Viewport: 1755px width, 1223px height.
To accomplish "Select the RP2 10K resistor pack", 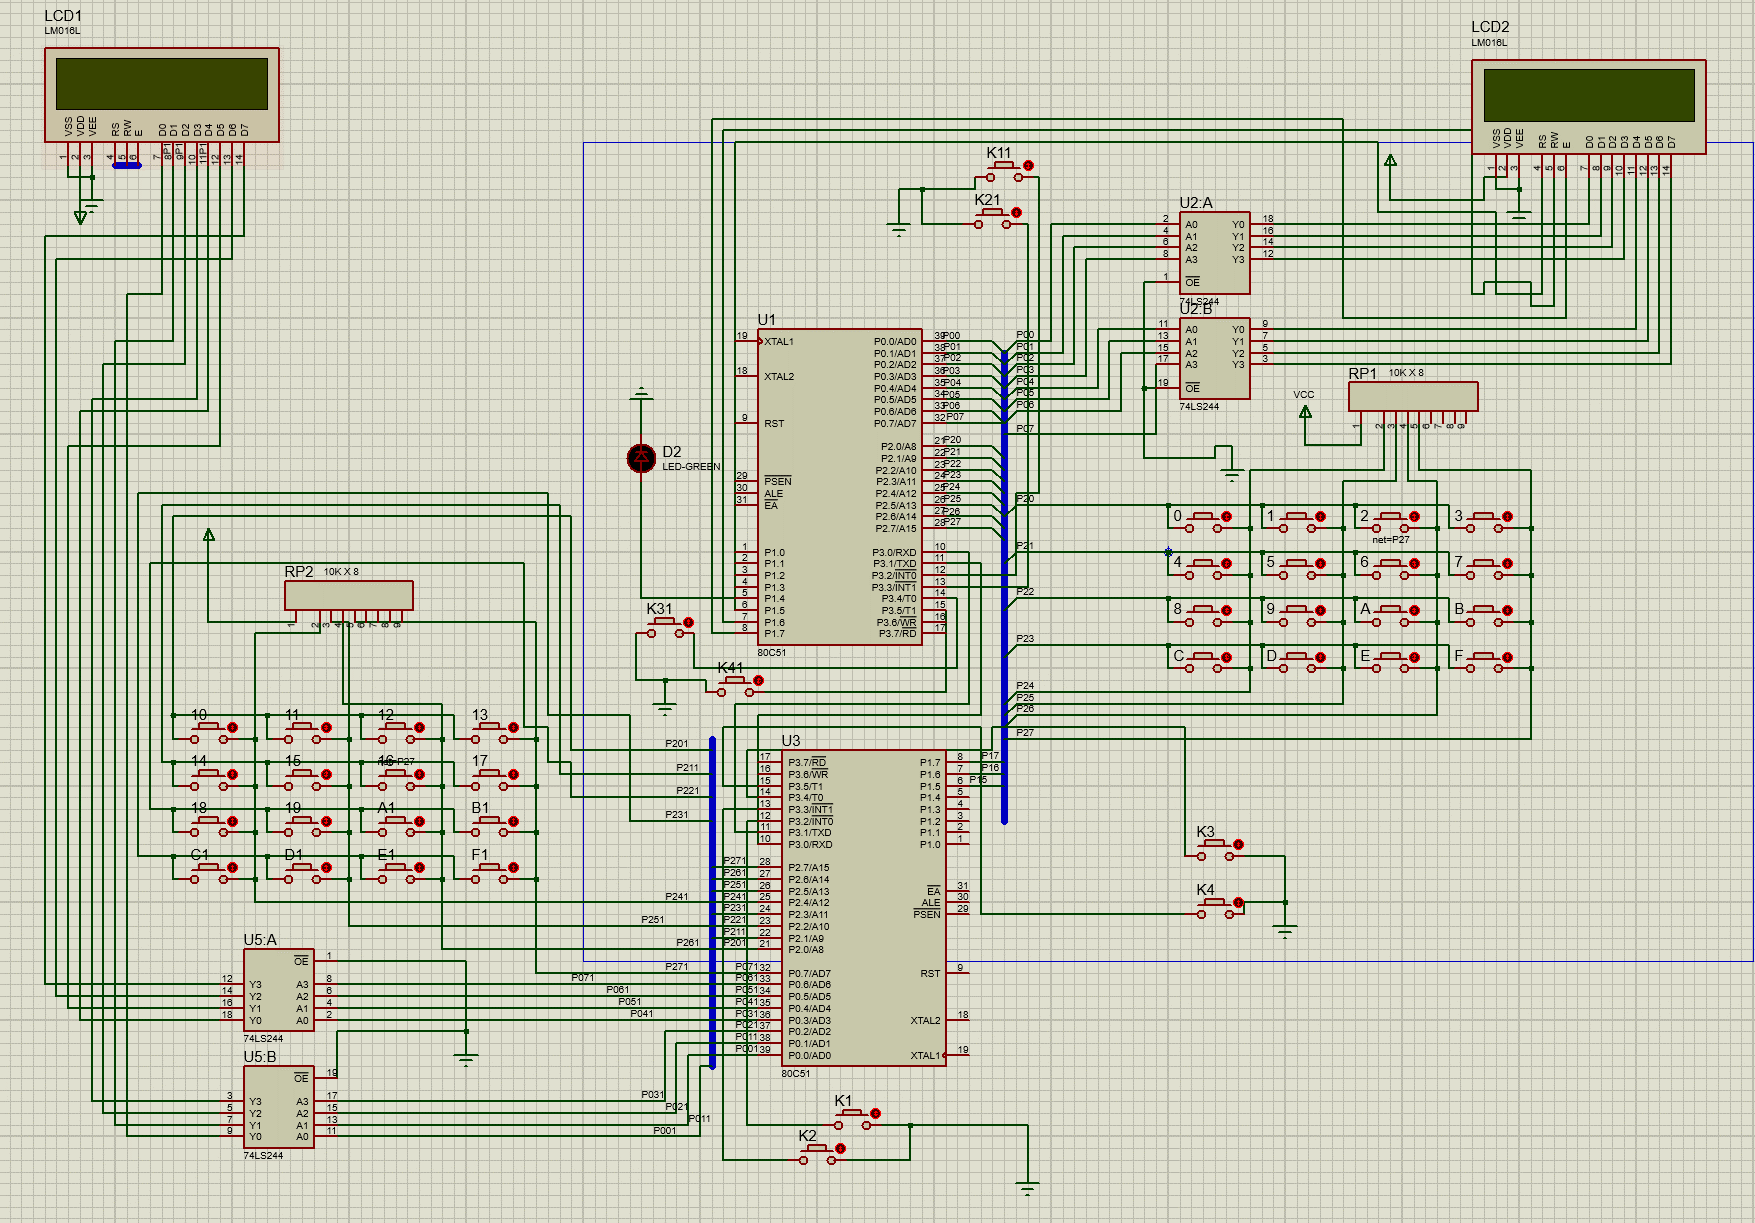I will point(348,595).
